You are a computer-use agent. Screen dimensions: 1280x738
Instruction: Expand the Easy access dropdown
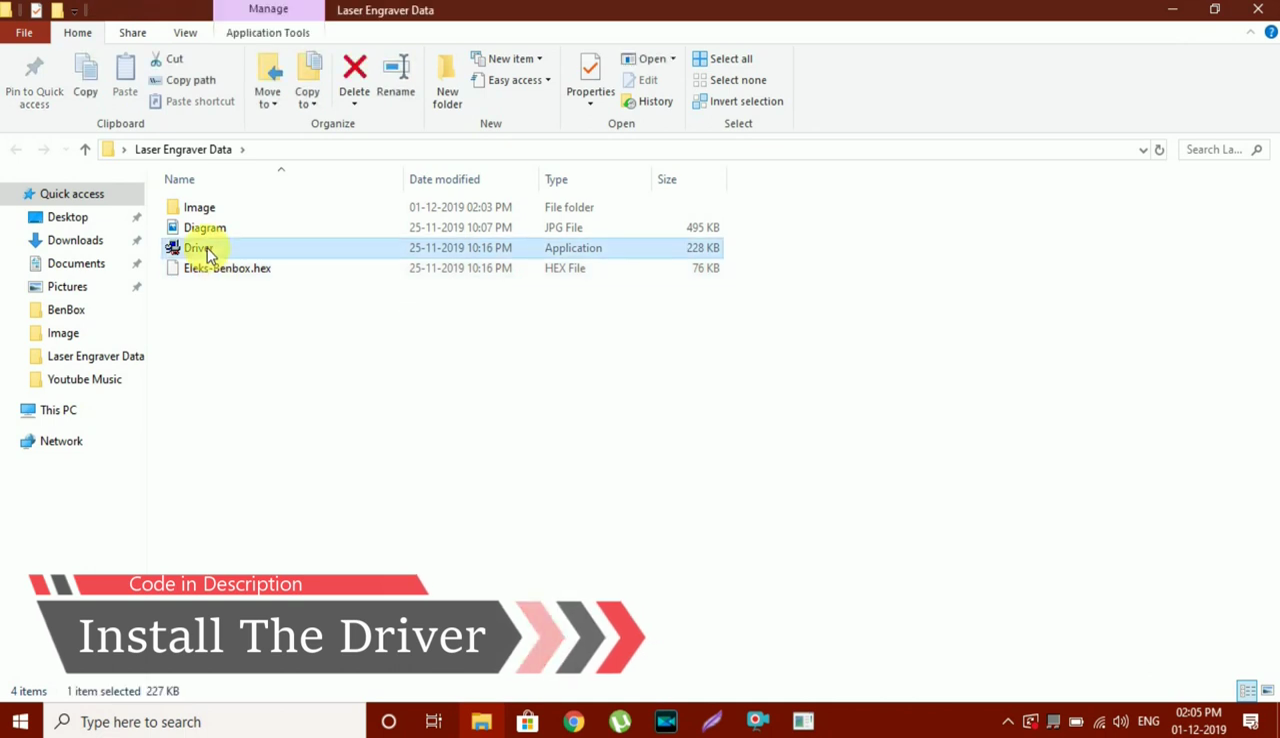[x=511, y=80]
